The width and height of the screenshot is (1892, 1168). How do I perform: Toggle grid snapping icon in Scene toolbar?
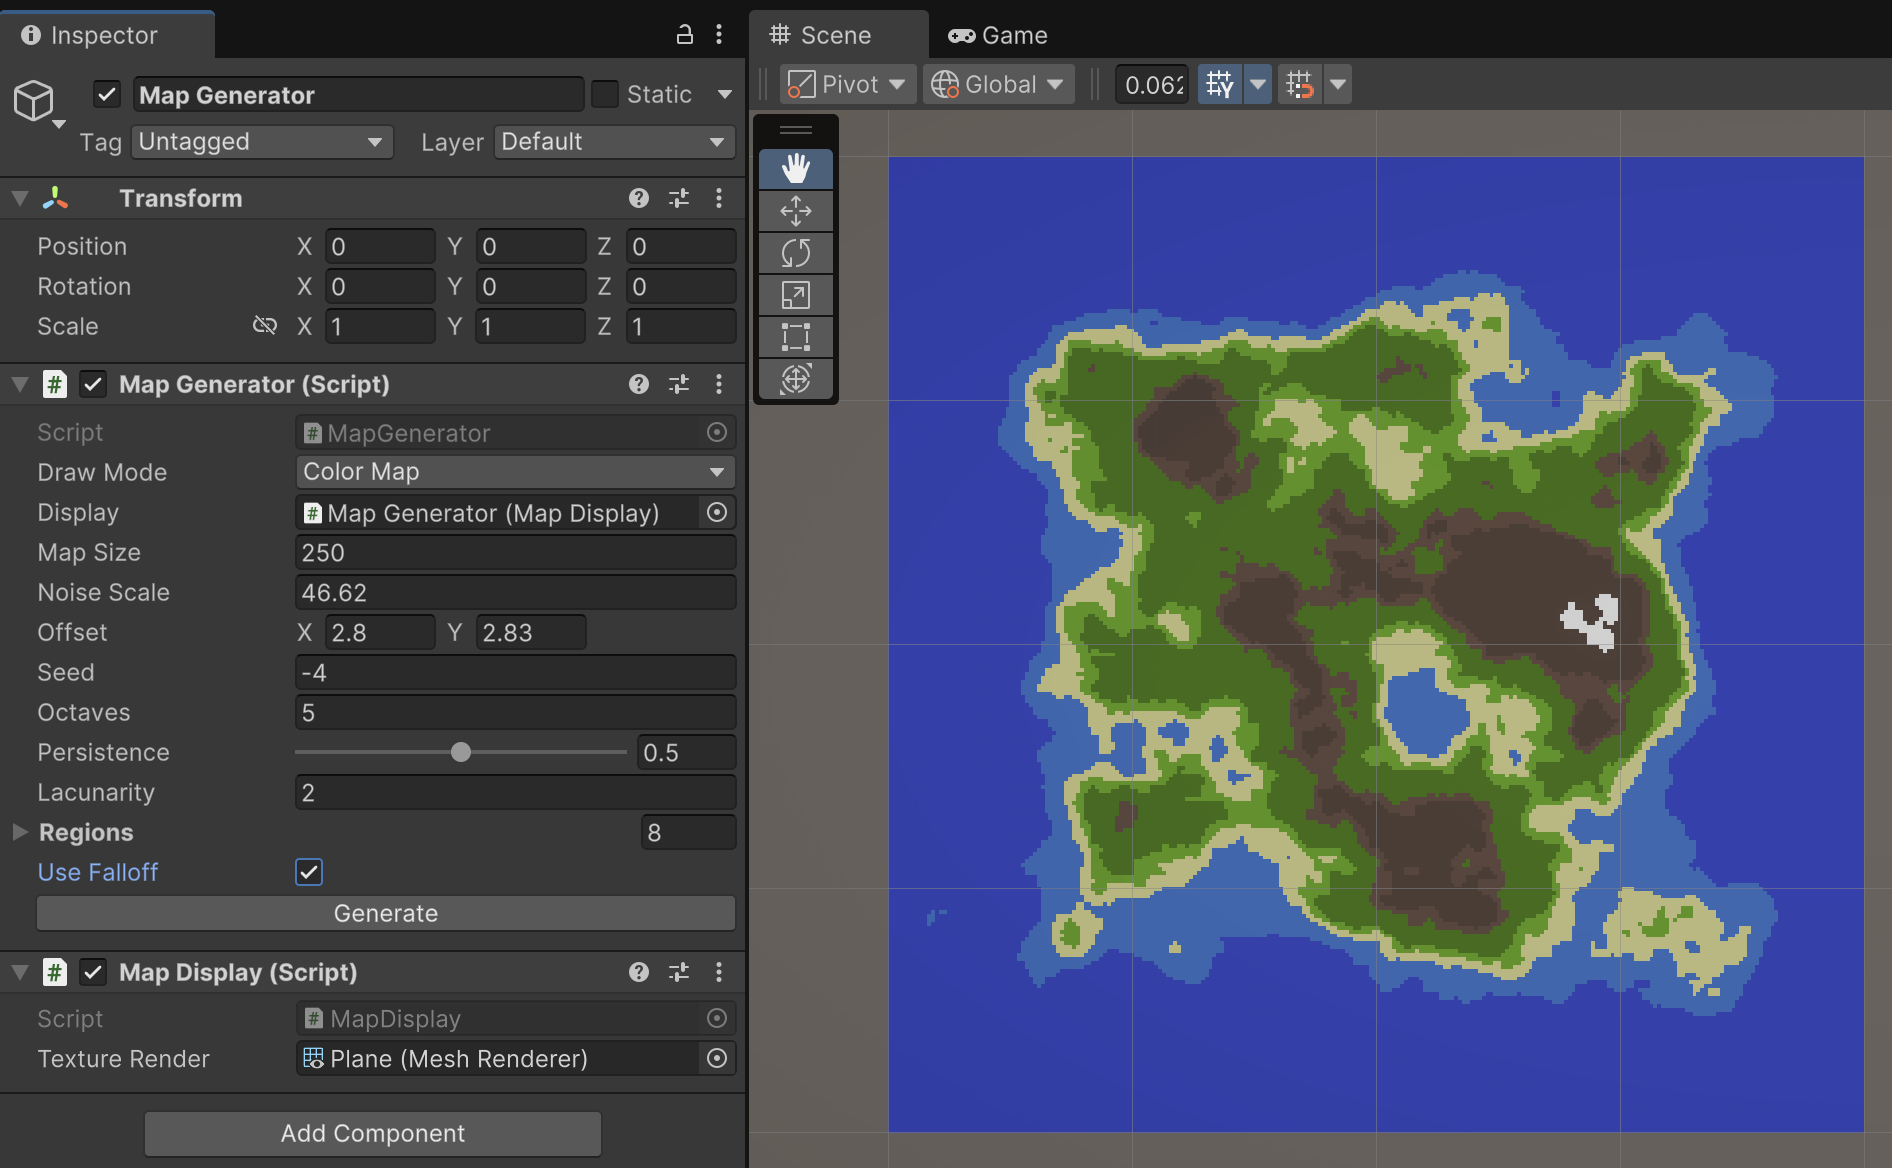click(x=1219, y=85)
